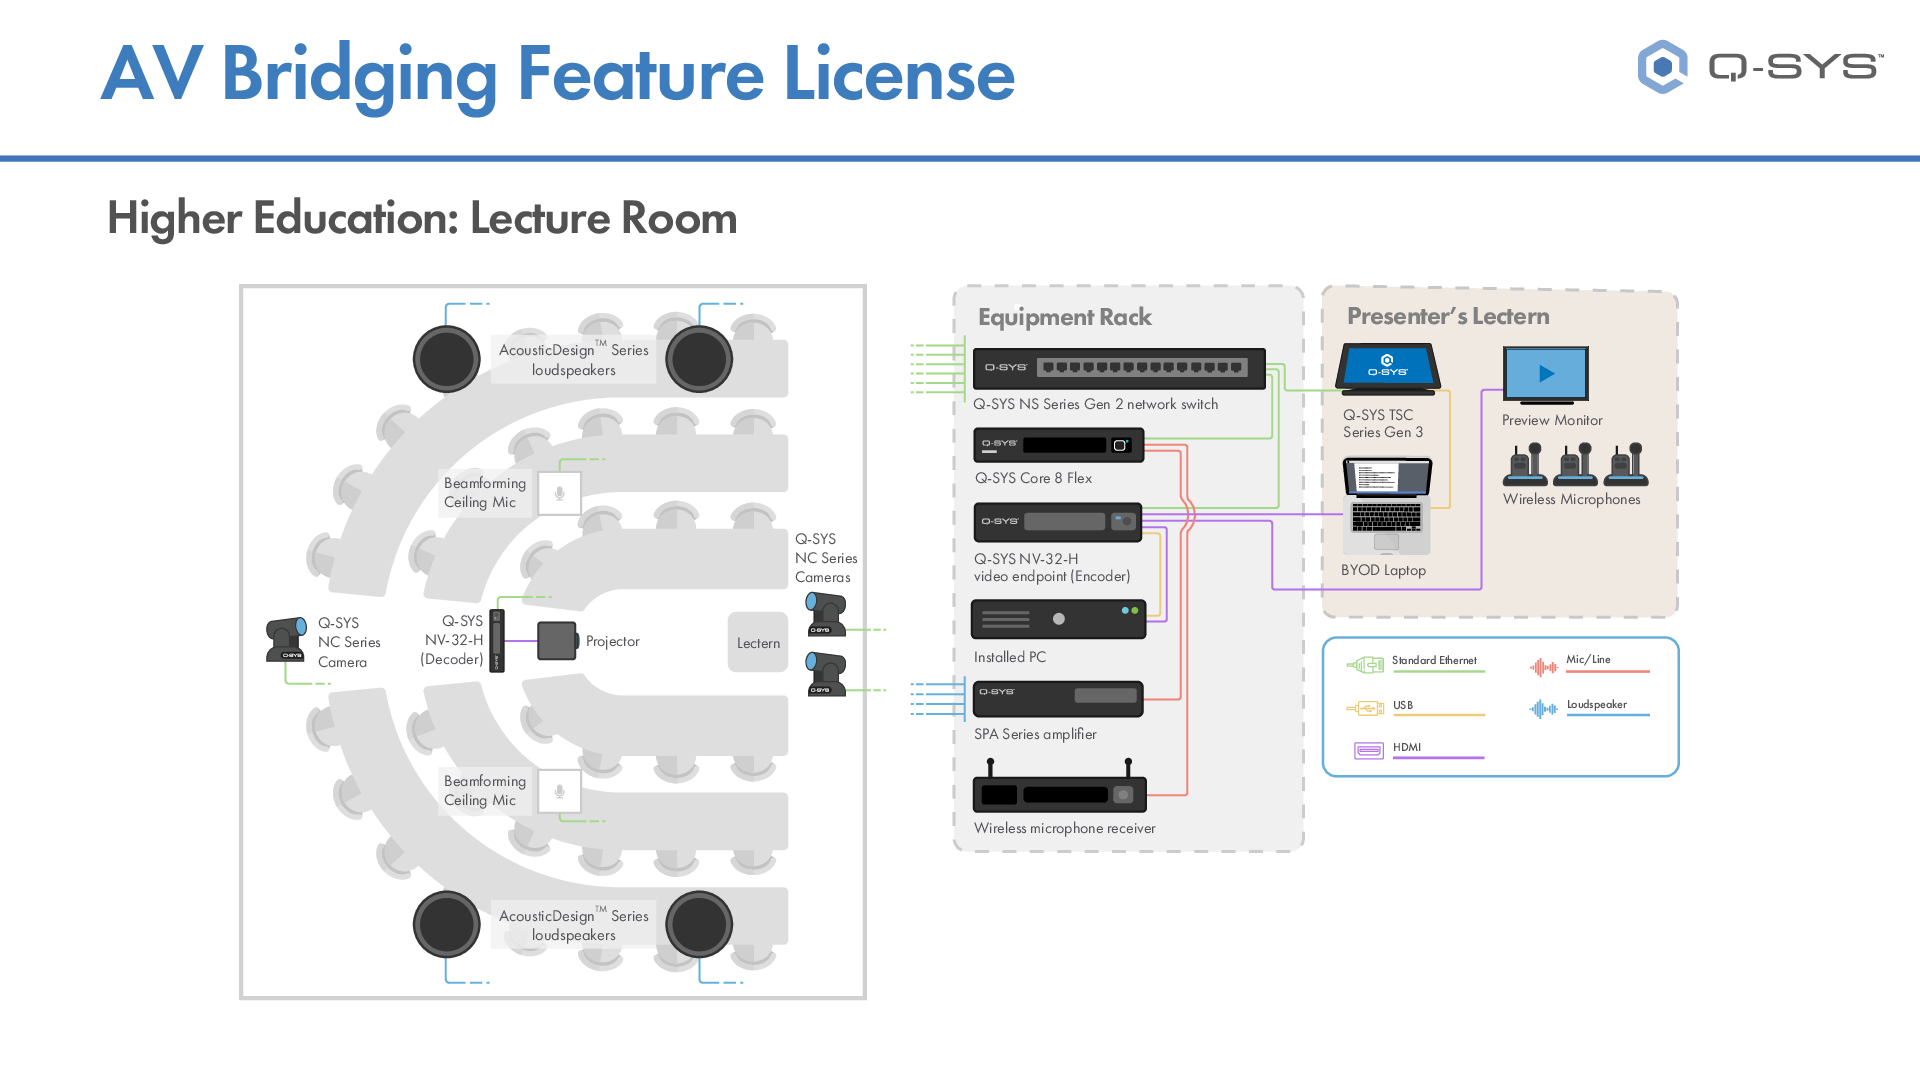
Task: Click the Mic/Line legend text
Action: point(1588,659)
